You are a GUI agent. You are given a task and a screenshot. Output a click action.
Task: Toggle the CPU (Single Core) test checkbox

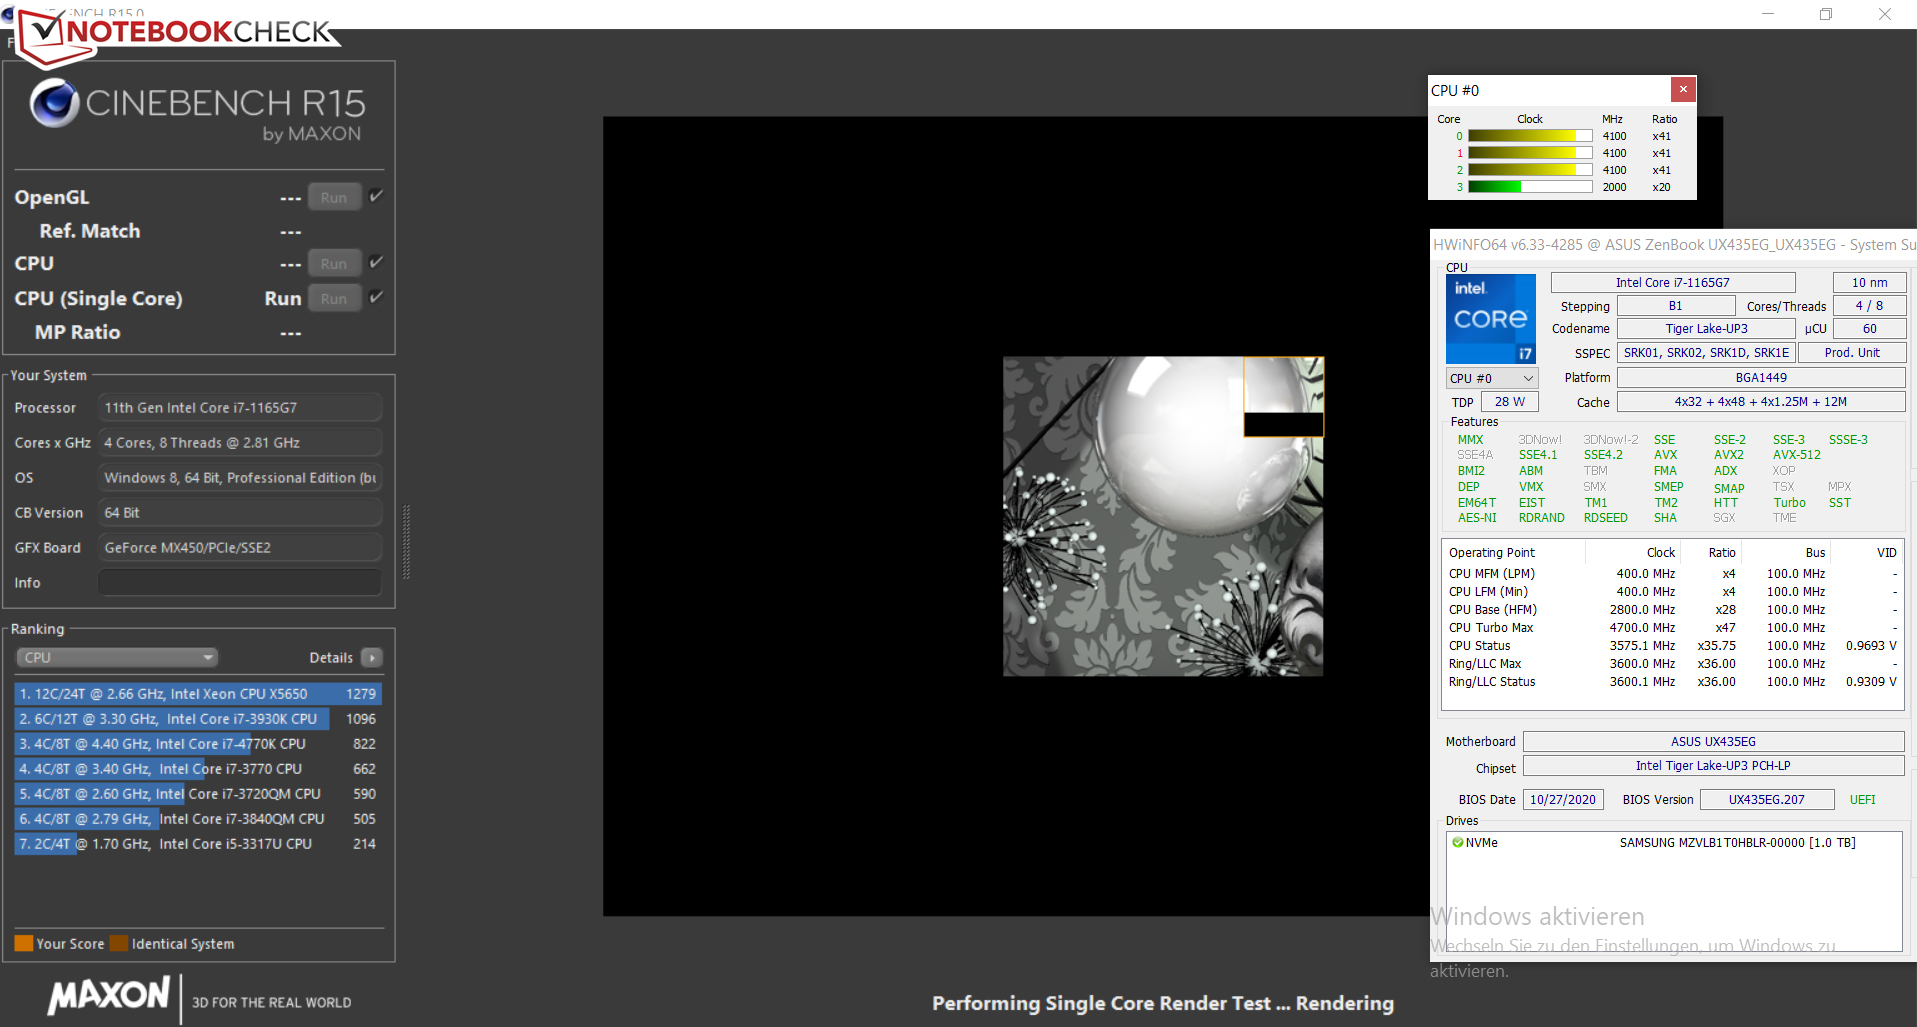coord(376,298)
